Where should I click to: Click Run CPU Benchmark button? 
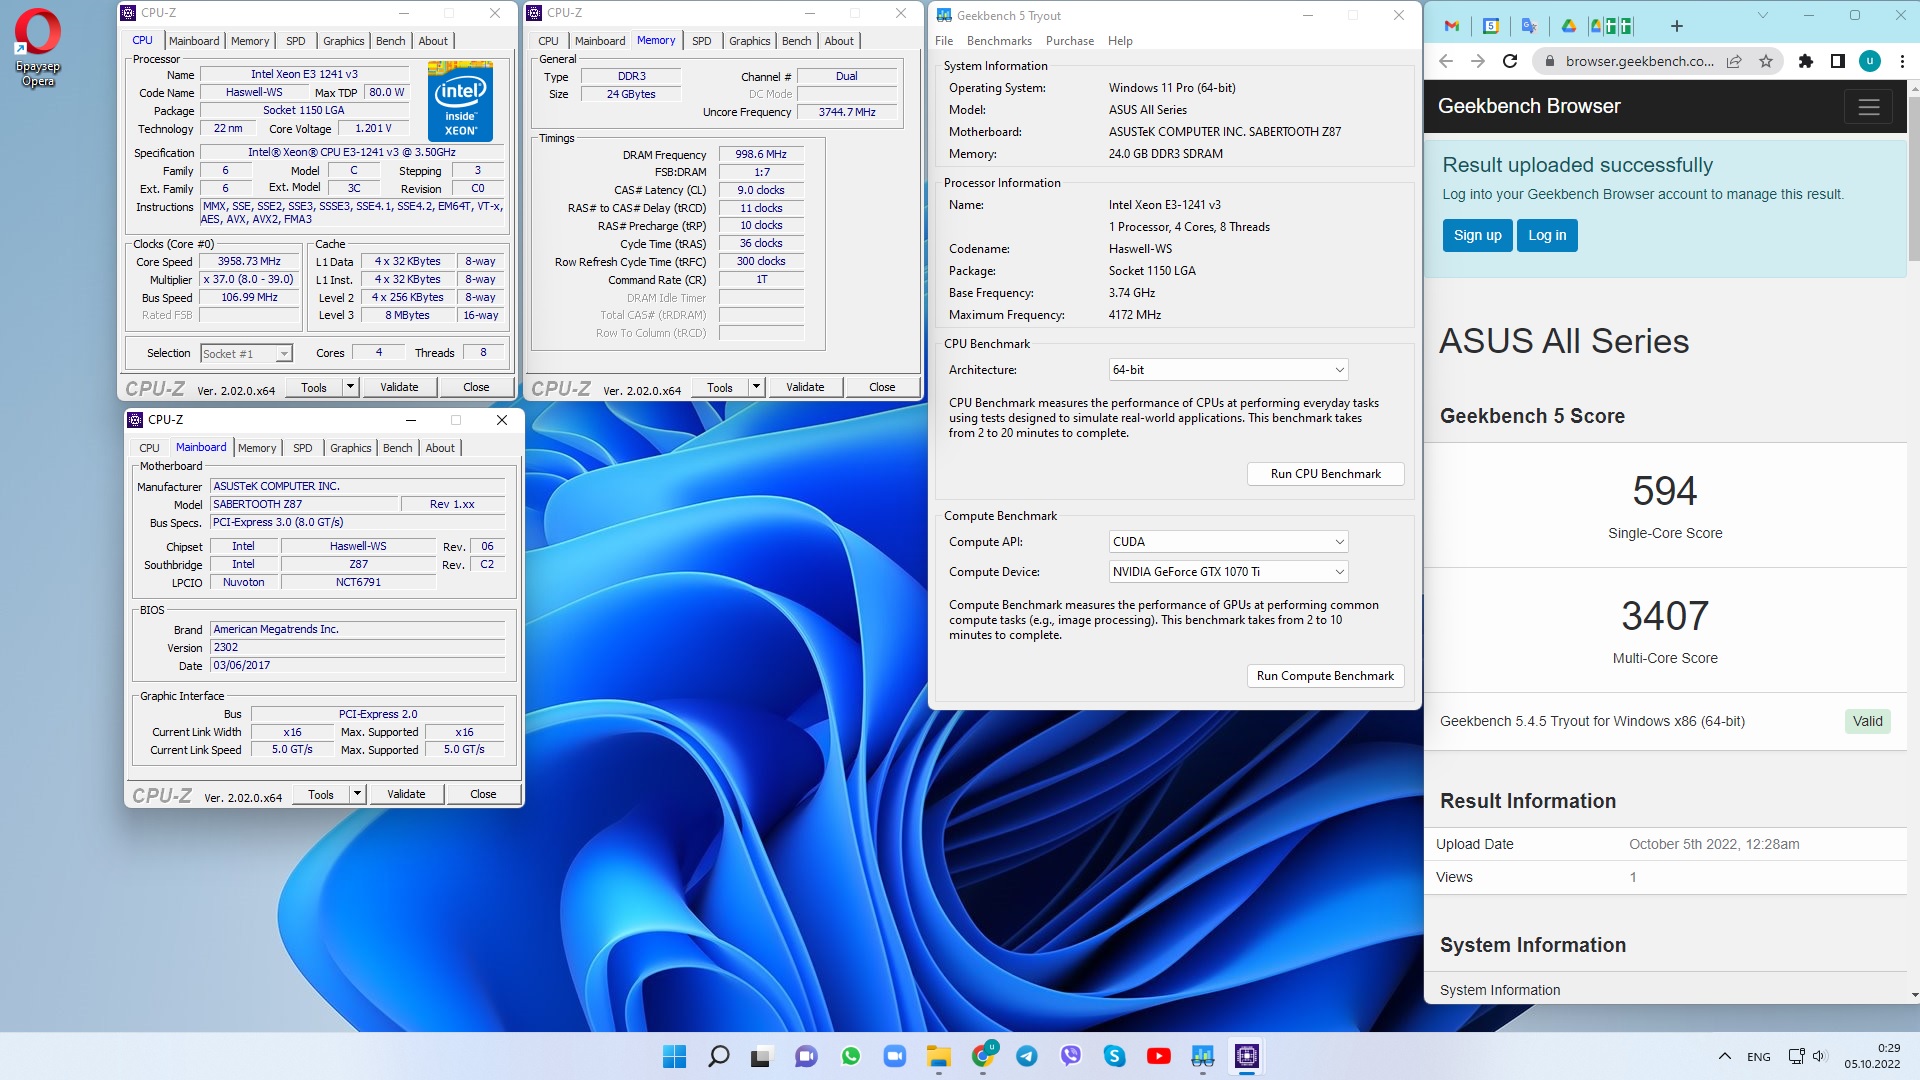(1325, 474)
